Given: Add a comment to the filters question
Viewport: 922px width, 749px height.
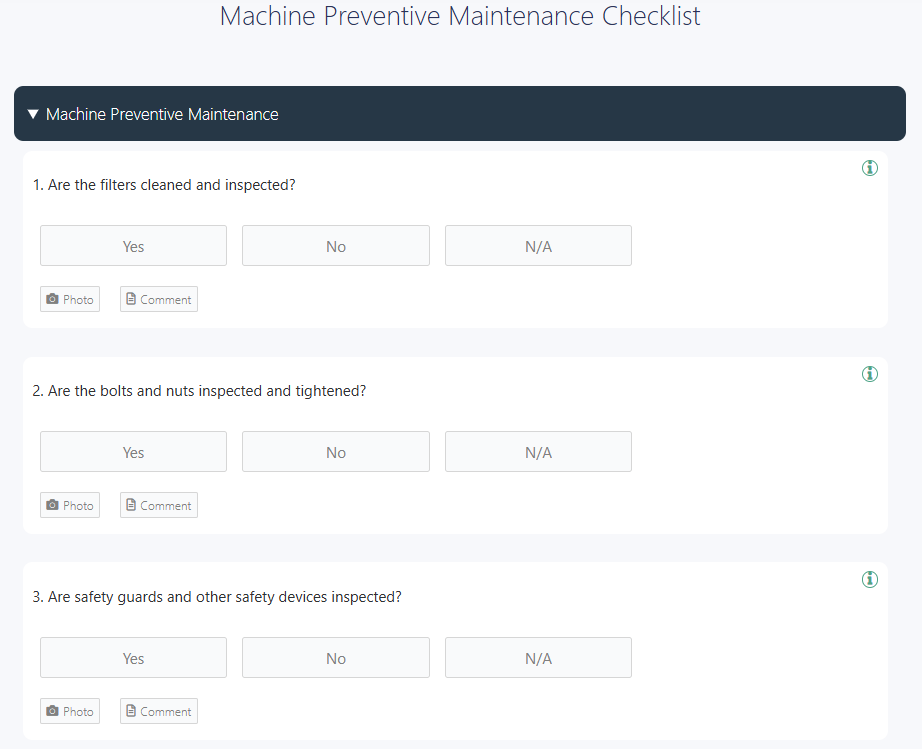Looking at the screenshot, I should point(159,299).
